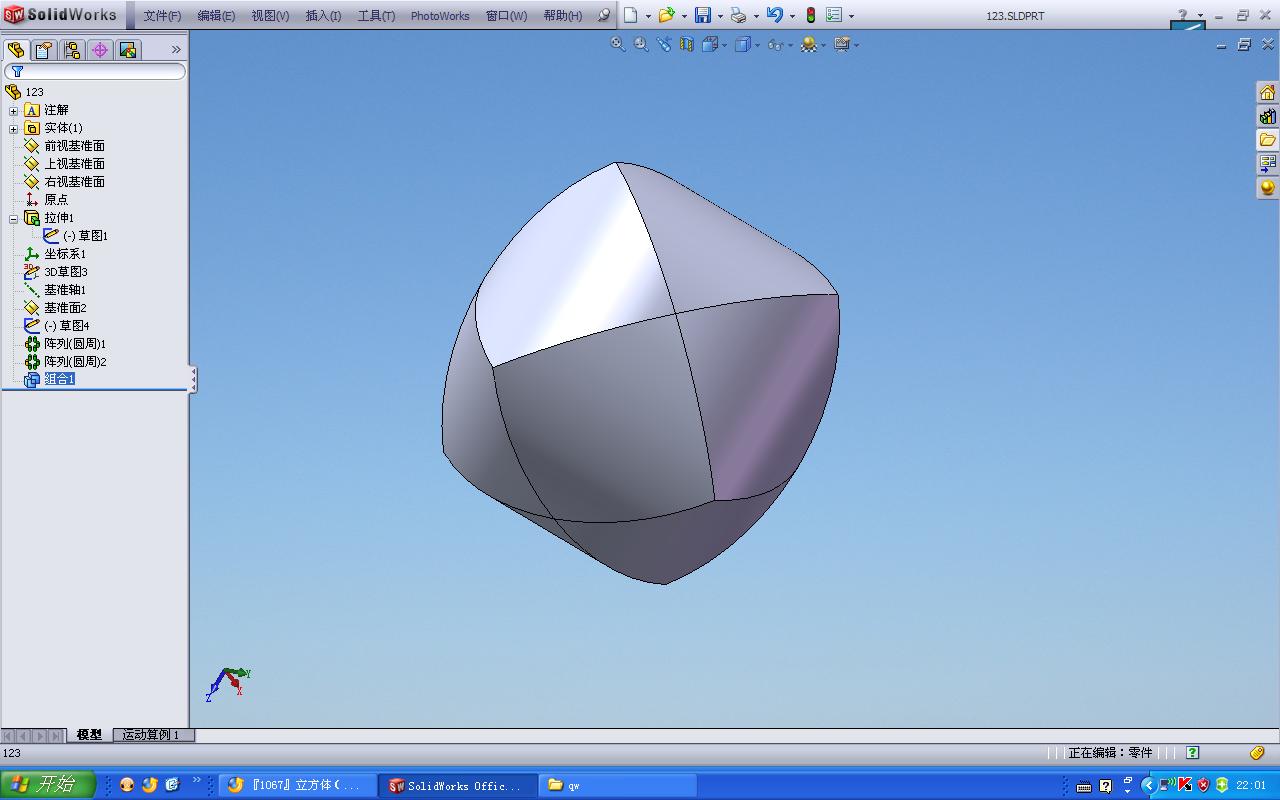Click the Print icon
Viewport: 1280px width, 800px height.
(738, 15)
